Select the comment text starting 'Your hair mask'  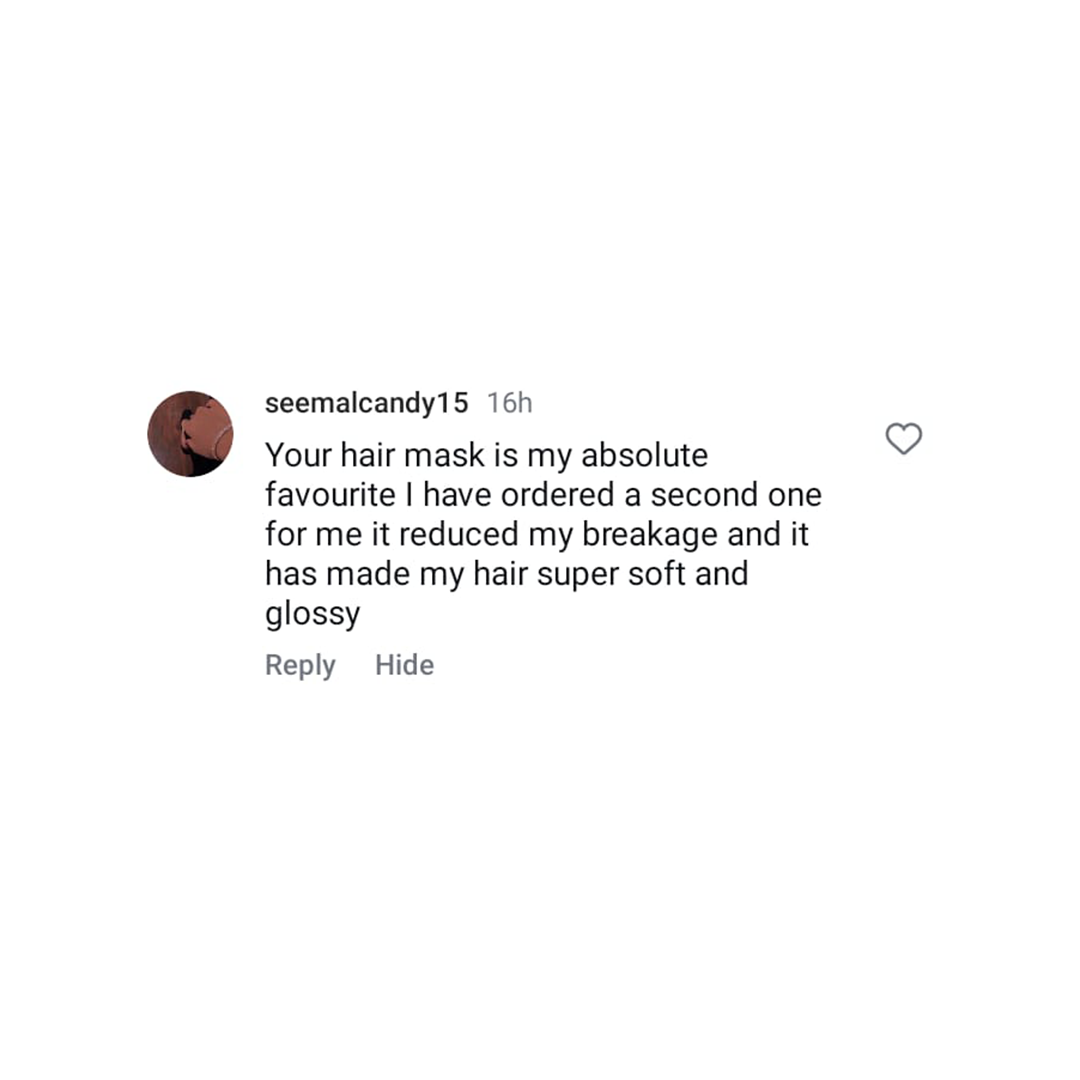click(543, 534)
